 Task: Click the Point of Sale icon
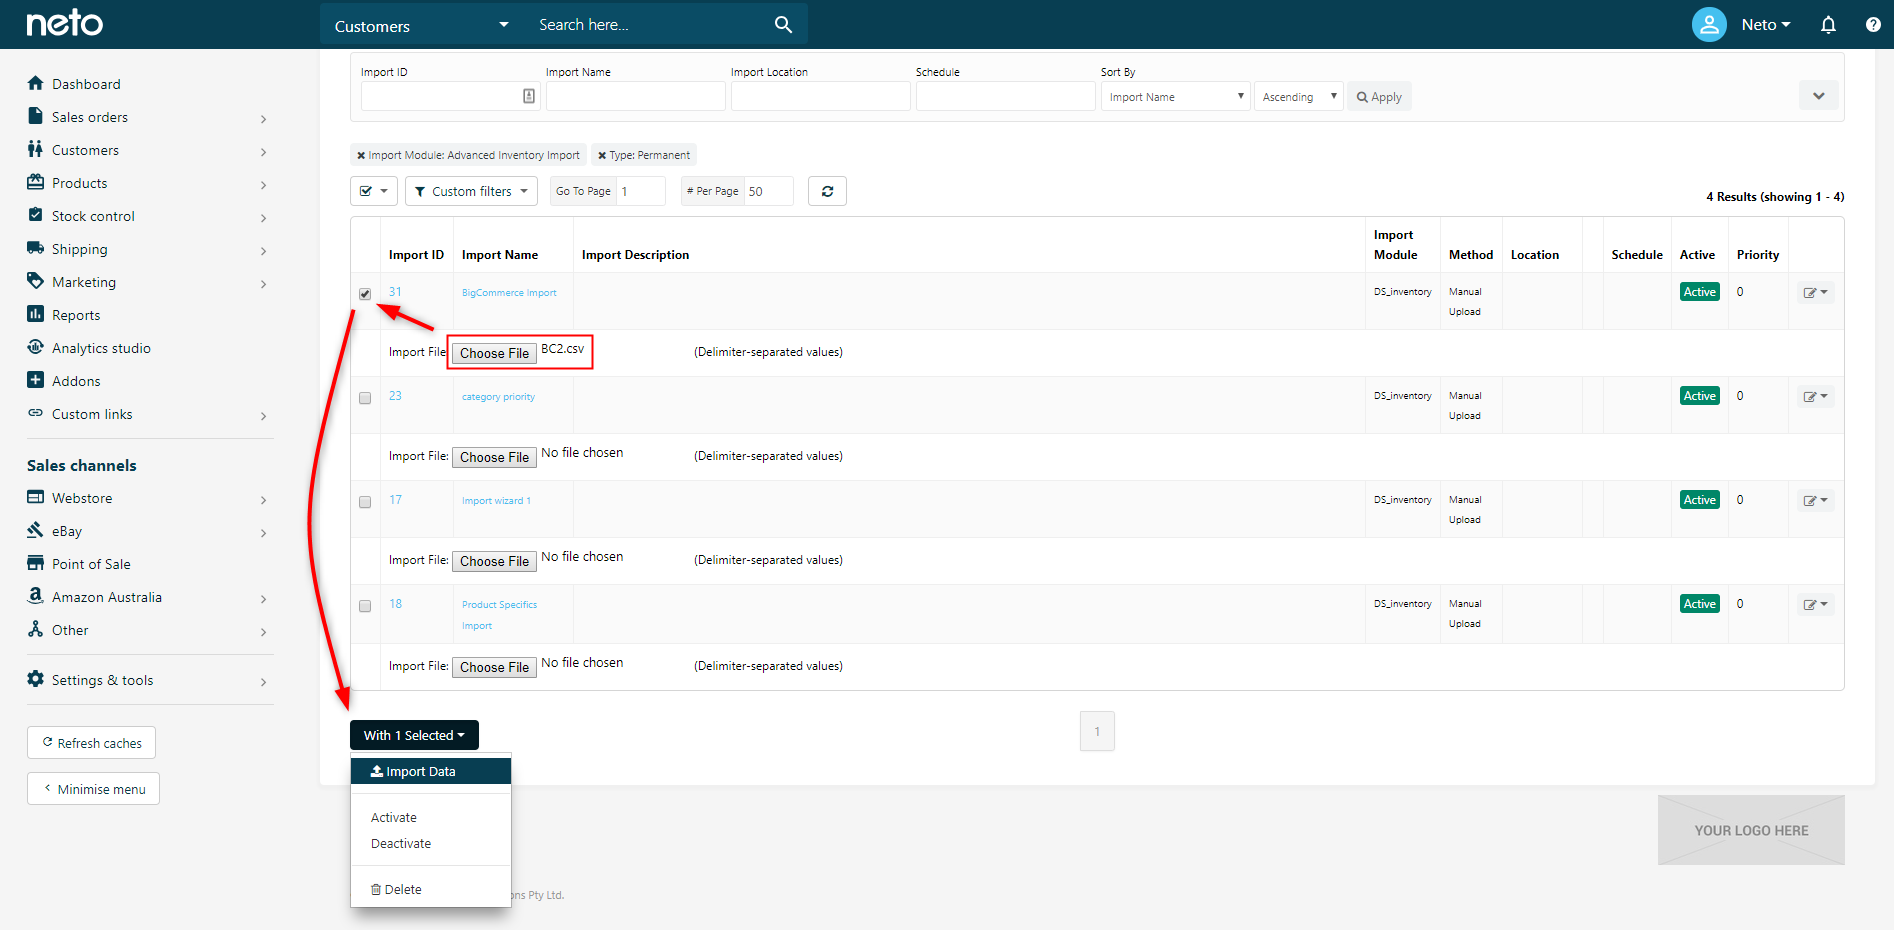36,563
